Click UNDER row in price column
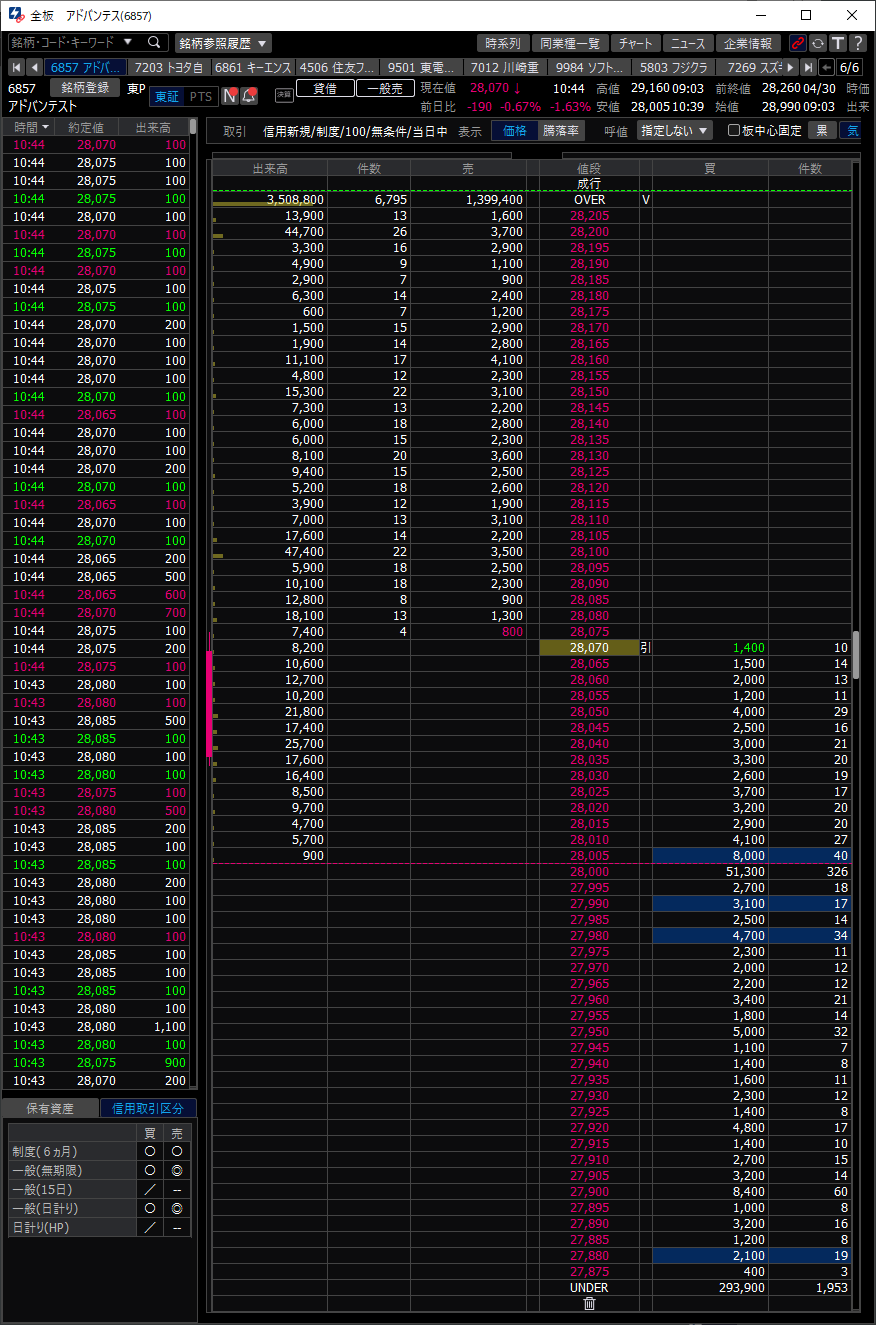Image resolution: width=876 pixels, height=1325 pixels. pos(589,1288)
